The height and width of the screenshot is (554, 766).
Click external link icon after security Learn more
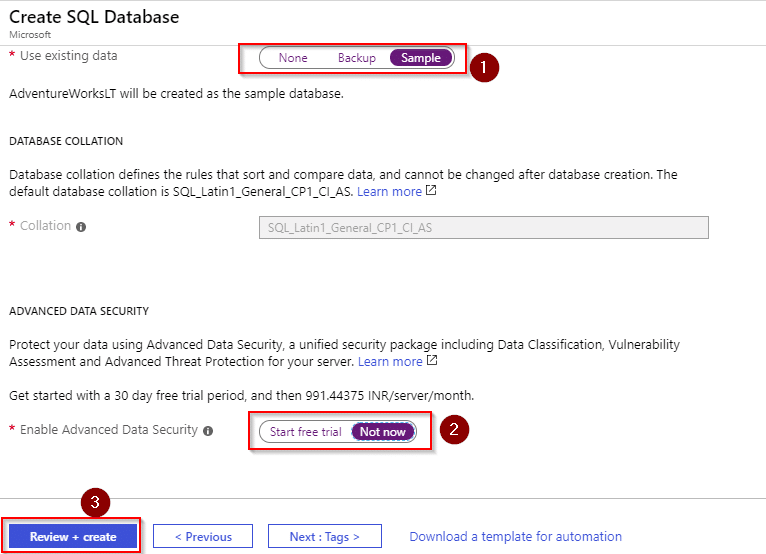point(432,360)
